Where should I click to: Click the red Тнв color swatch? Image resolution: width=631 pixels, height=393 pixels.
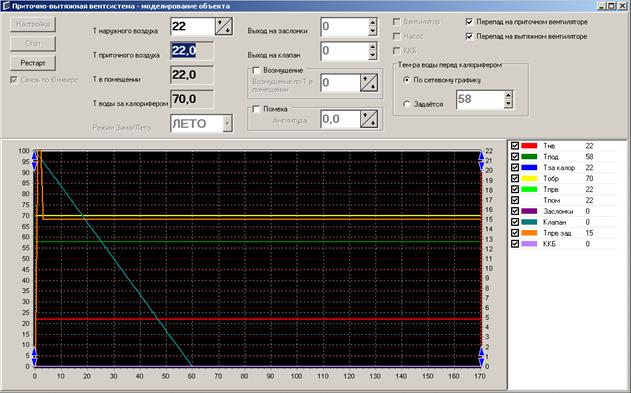click(529, 146)
